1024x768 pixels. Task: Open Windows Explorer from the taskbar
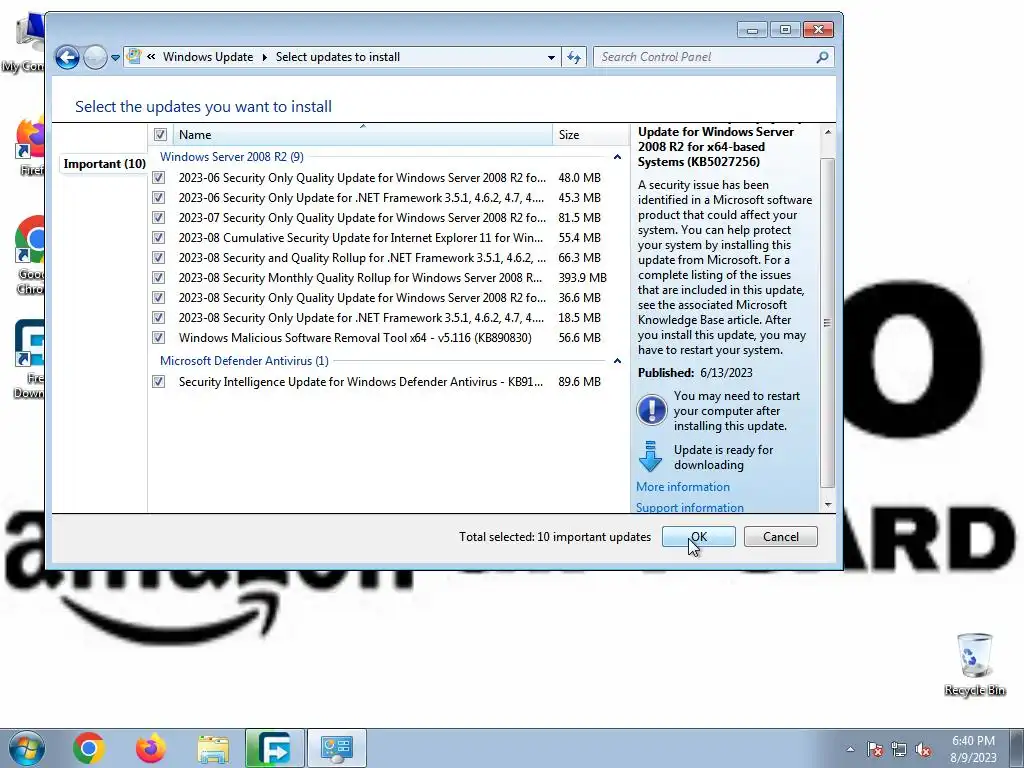tap(213, 748)
